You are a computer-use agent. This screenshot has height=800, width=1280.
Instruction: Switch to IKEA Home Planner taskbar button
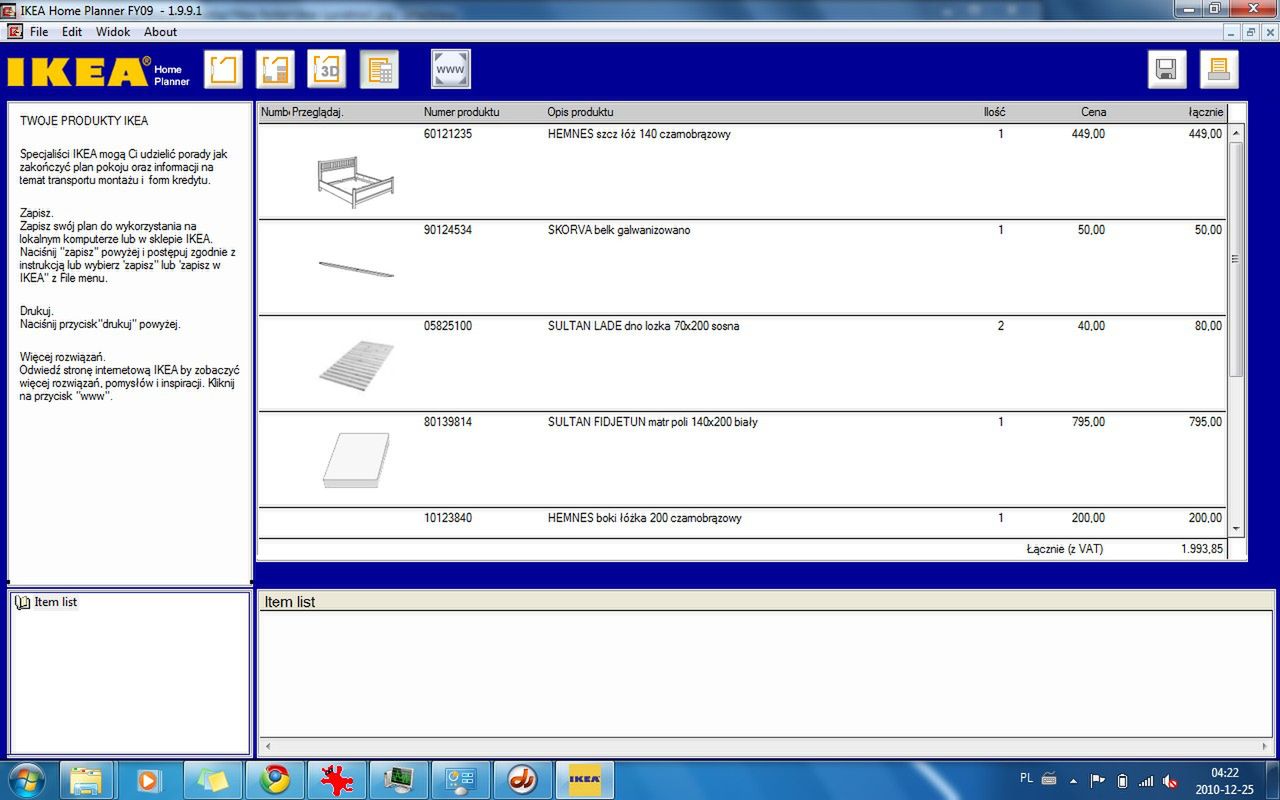tap(584, 779)
